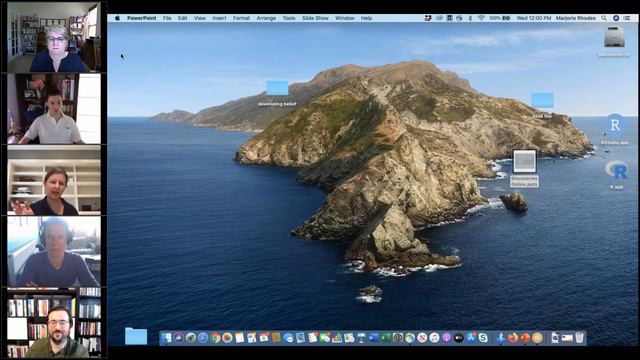Open the View menu
The image size is (640, 360).
point(200,18)
